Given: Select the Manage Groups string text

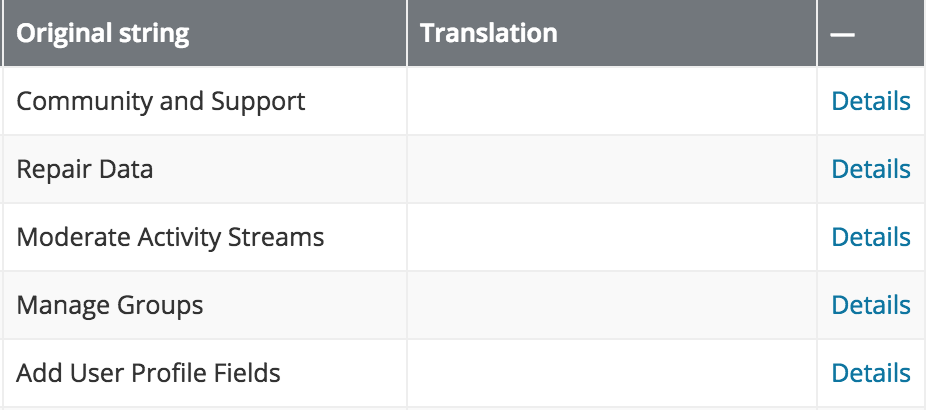Looking at the screenshot, I should coord(109,306).
